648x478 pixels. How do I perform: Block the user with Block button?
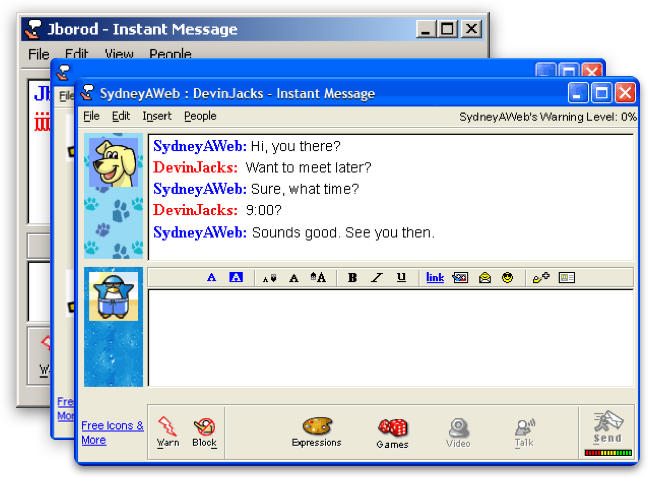click(205, 432)
